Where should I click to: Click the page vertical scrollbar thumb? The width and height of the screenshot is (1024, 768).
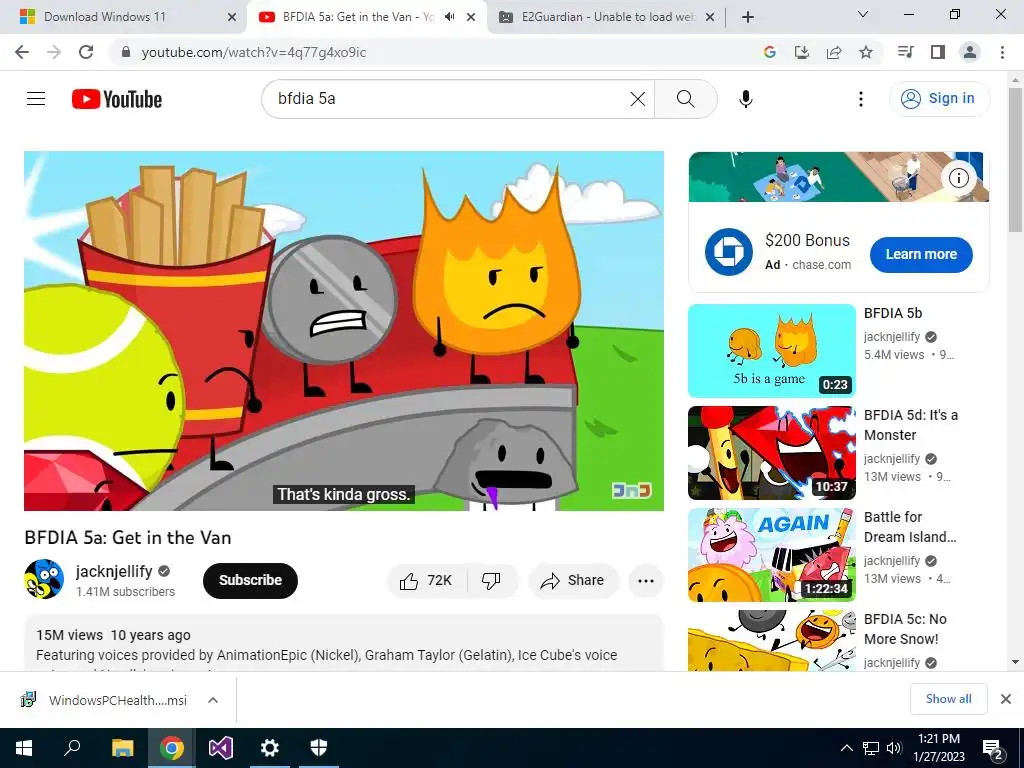tap(1015, 160)
